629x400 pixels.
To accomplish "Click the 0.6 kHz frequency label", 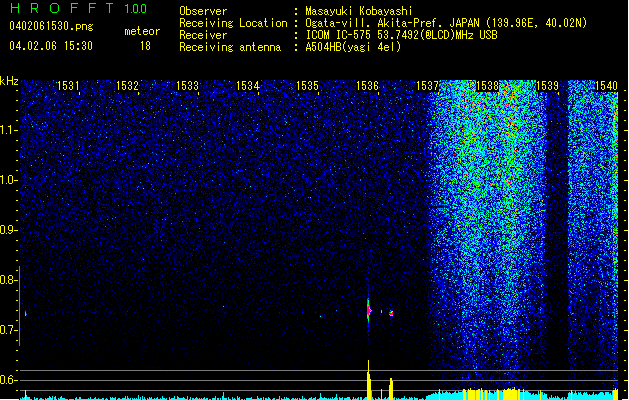I will 9,380.
